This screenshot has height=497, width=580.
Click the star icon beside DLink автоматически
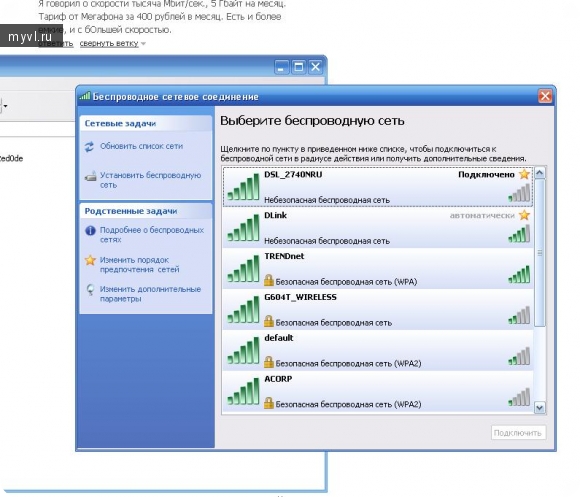click(524, 215)
